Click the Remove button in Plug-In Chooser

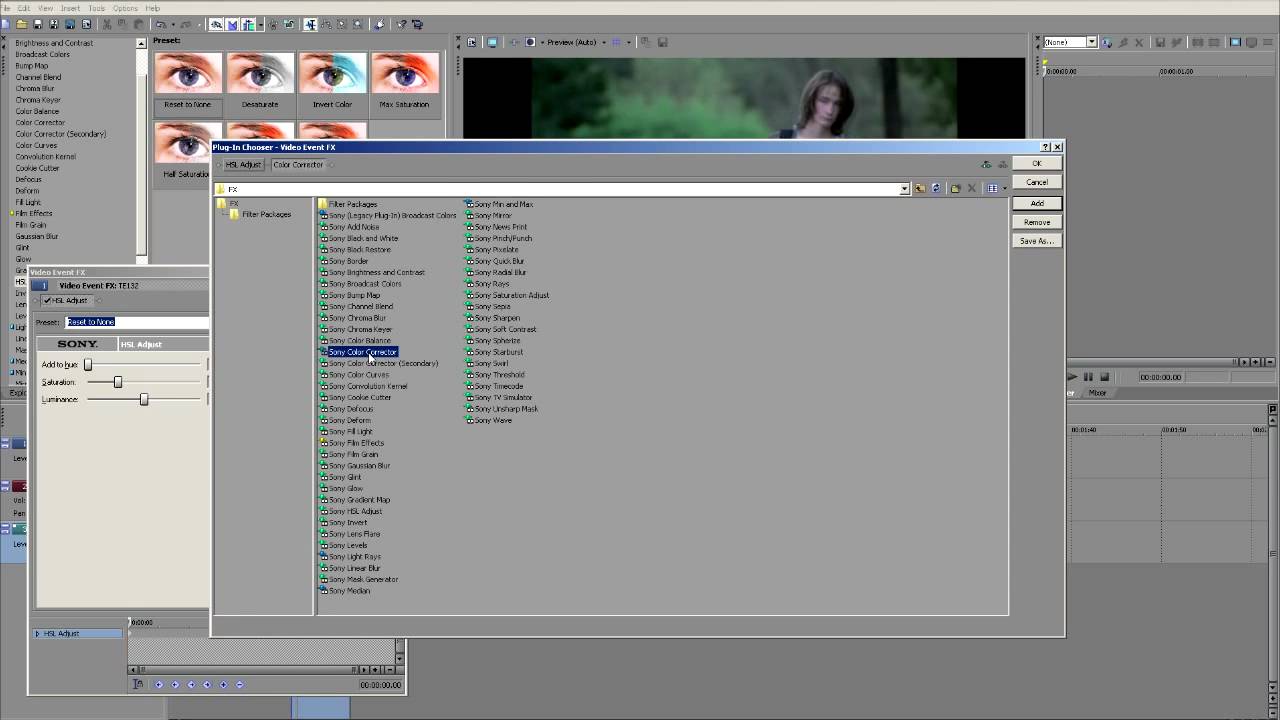(x=1037, y=222)
